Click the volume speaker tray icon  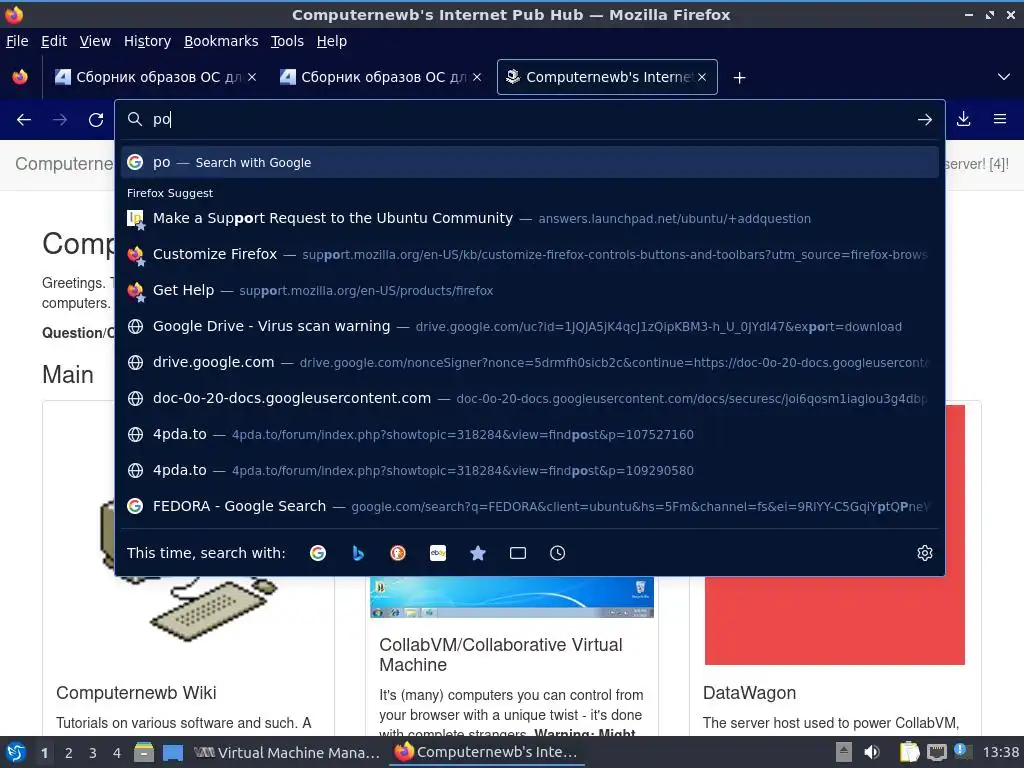pos(872,752)
